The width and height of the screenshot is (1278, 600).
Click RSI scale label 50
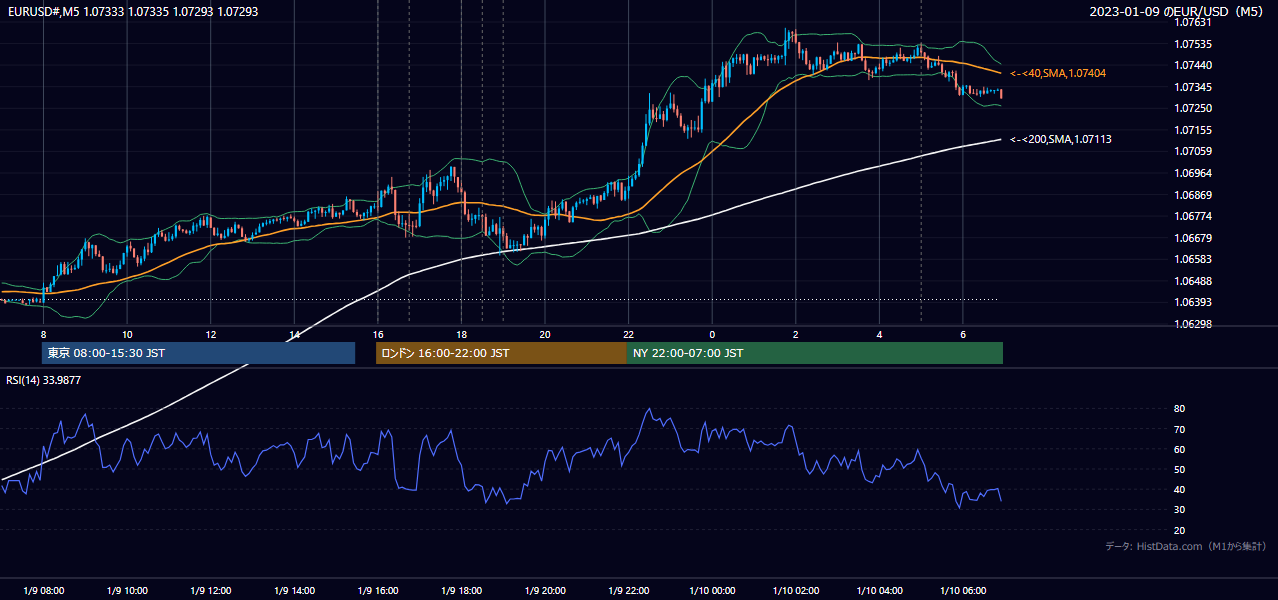point(1180,469)
